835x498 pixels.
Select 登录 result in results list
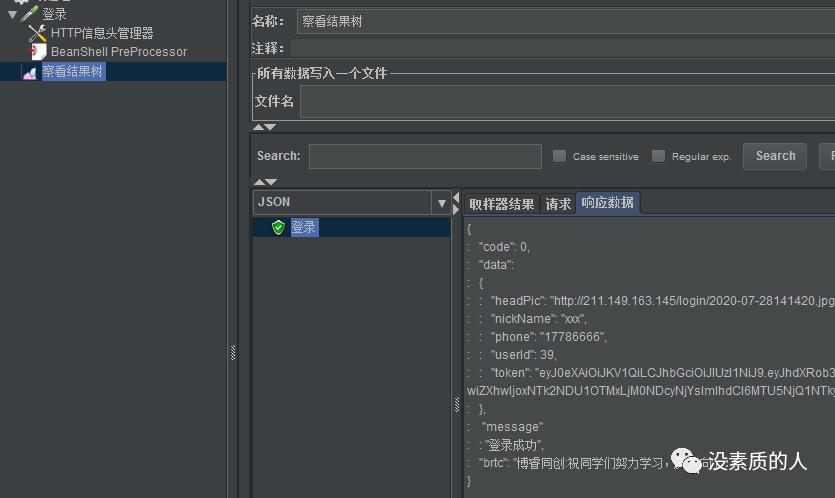pos(304,227)
